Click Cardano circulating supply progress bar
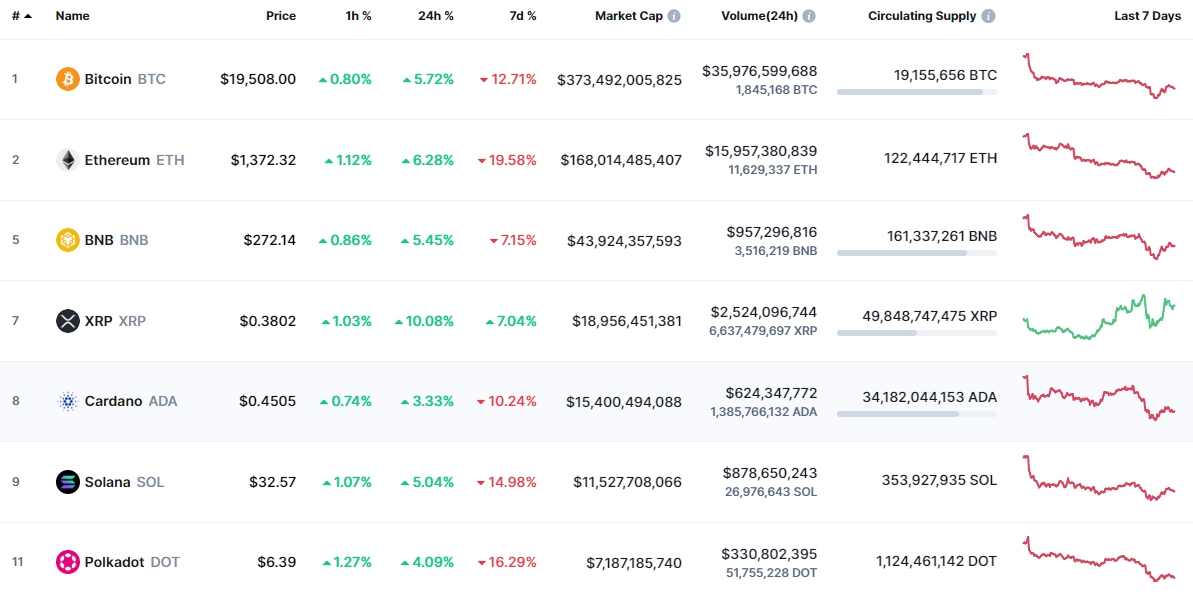 coord(917,414)
